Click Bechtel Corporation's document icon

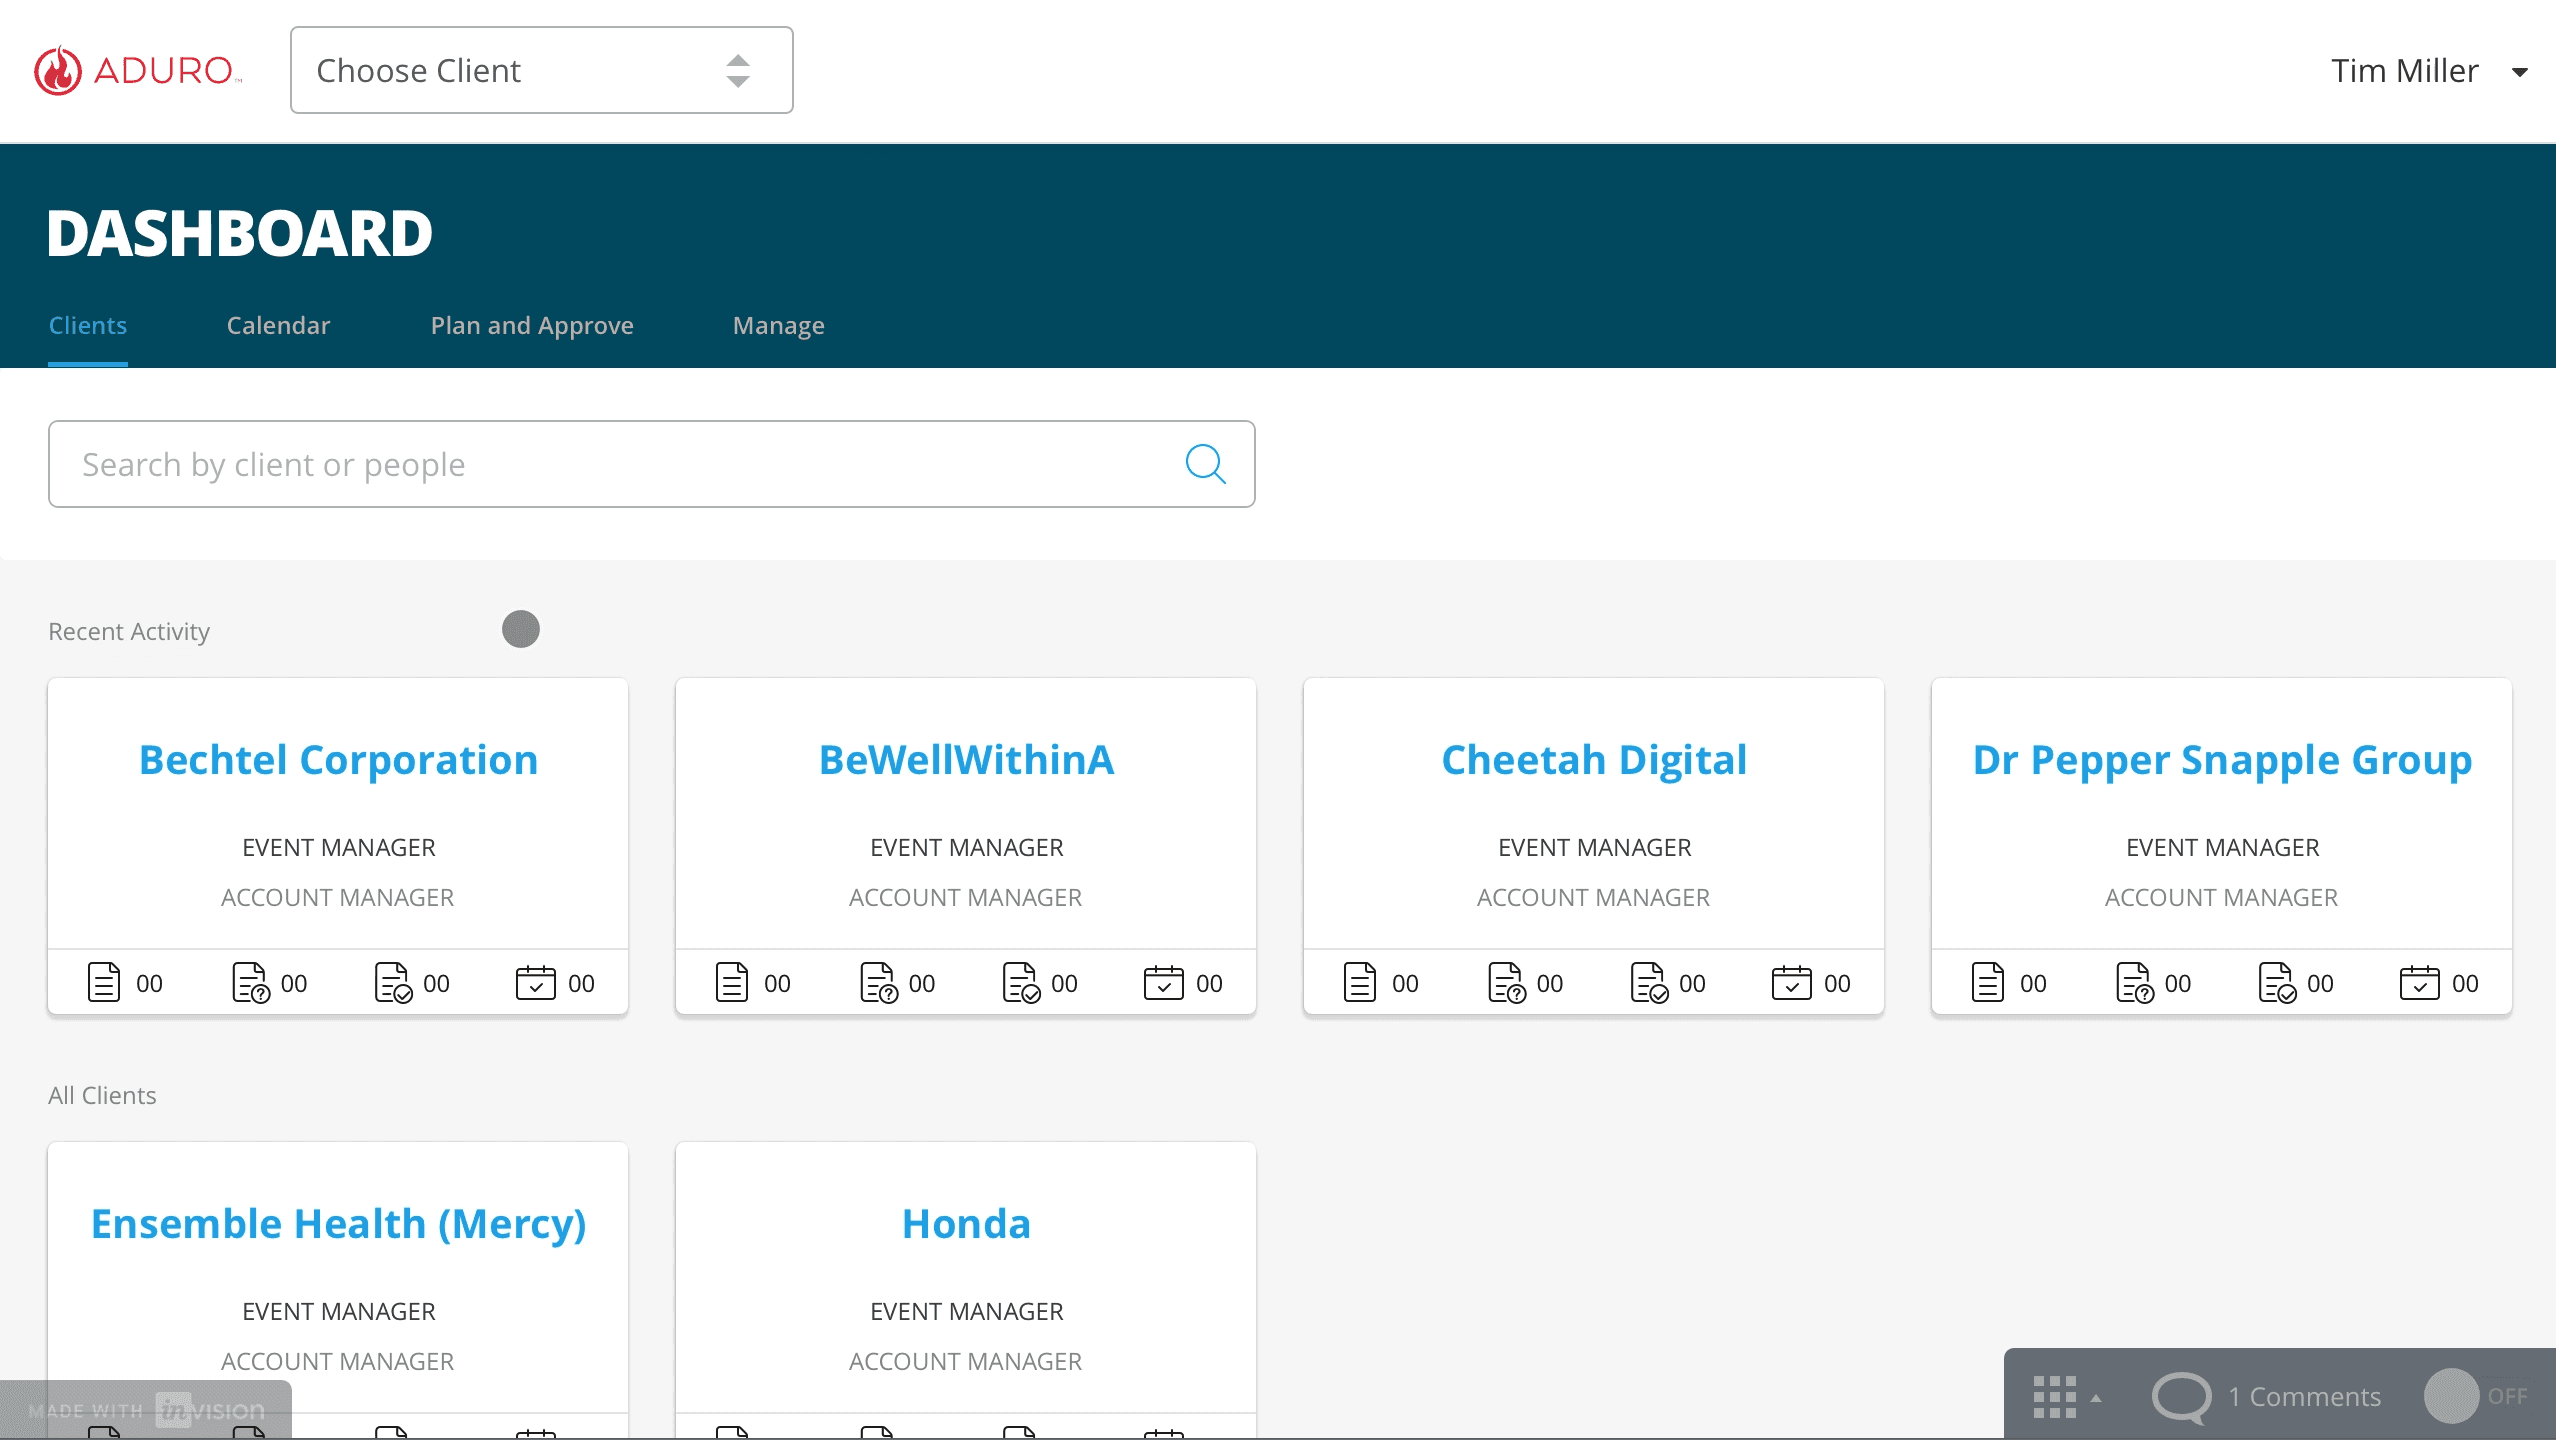click(103, 982)
